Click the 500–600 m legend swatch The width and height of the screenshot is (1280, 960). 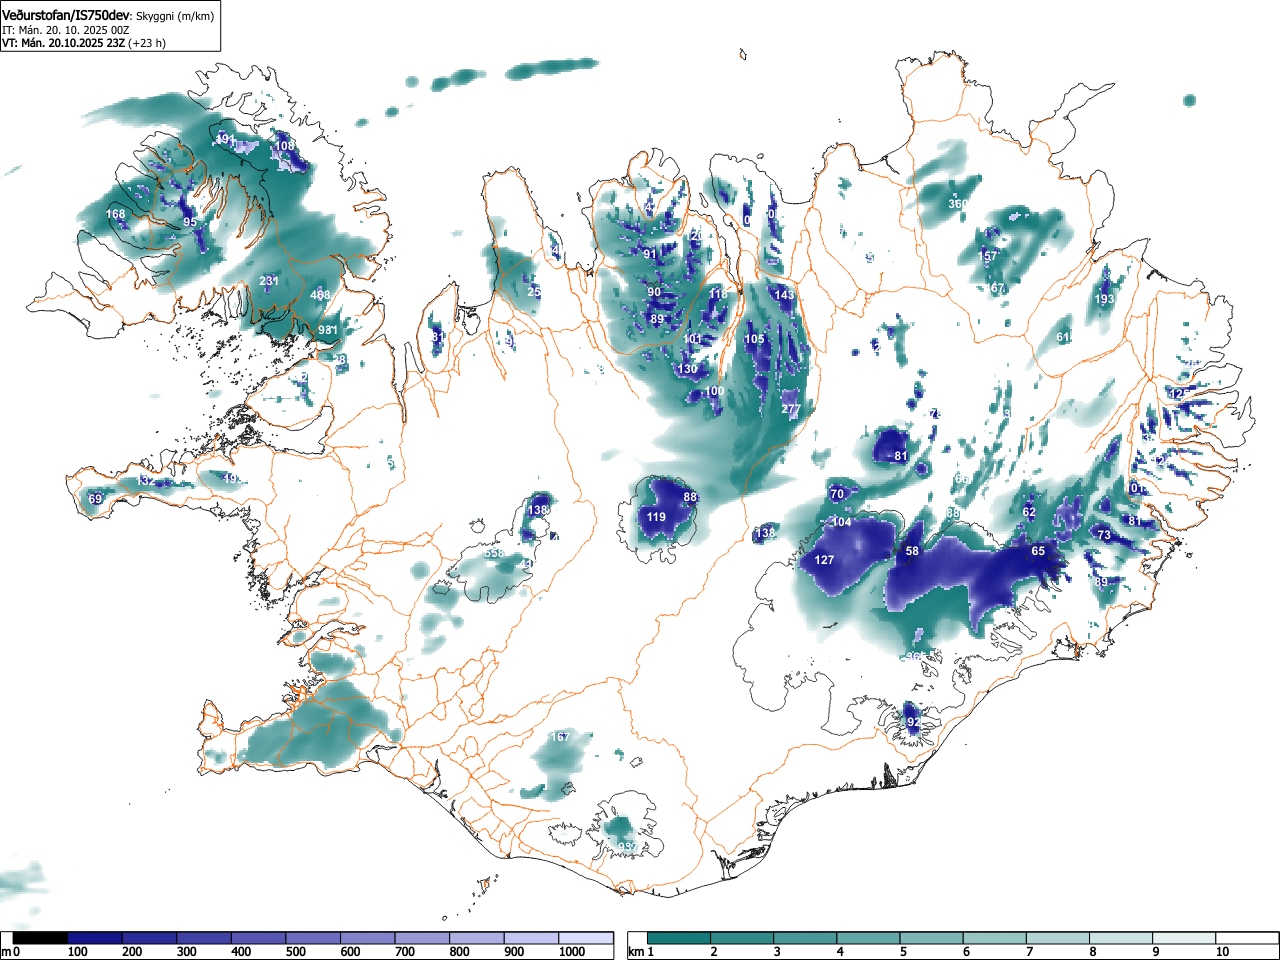(314, 938)
